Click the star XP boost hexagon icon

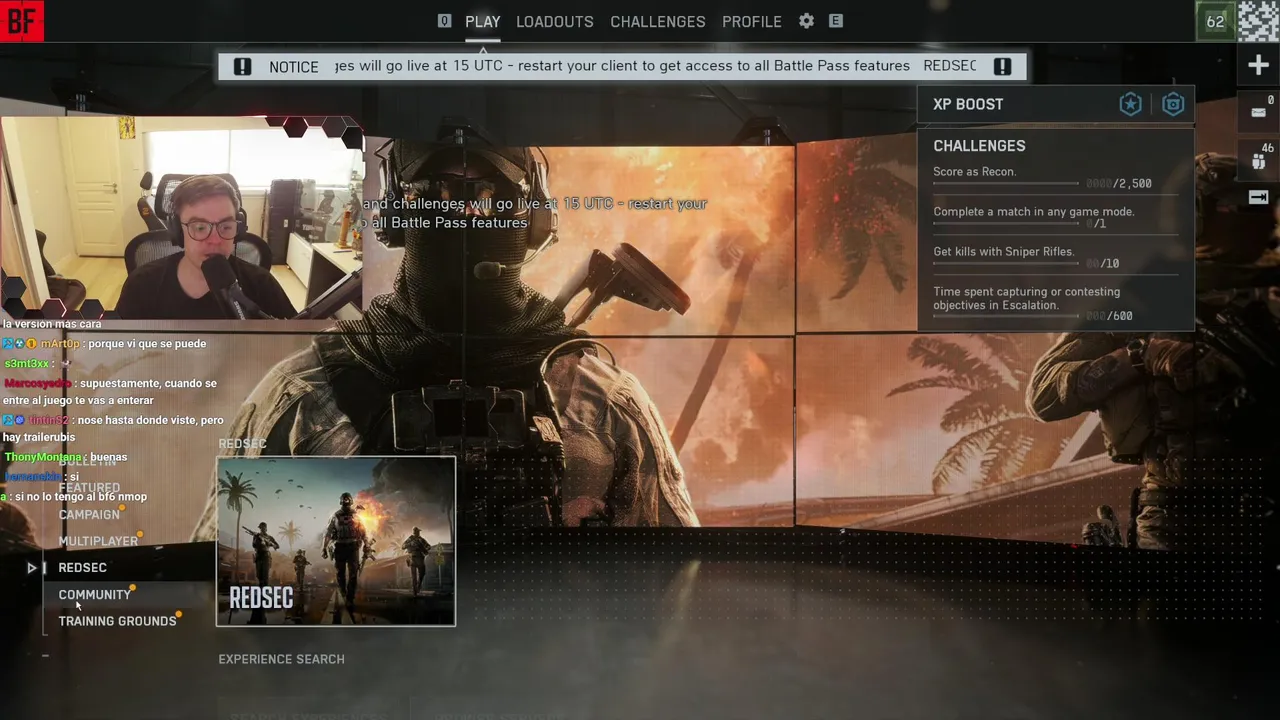click(1130, 104)
